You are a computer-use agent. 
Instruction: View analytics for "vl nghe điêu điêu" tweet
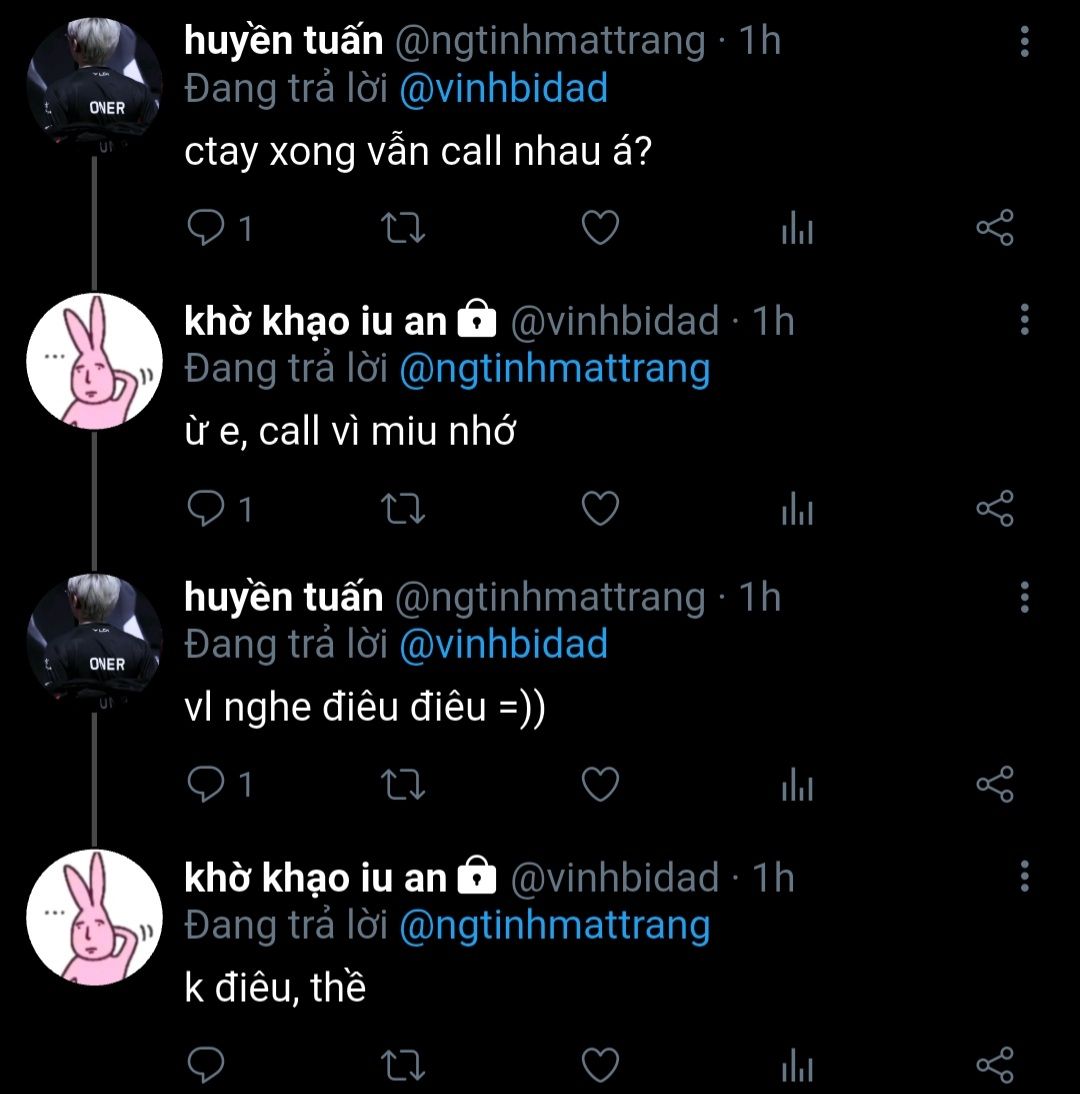point(797,786)
